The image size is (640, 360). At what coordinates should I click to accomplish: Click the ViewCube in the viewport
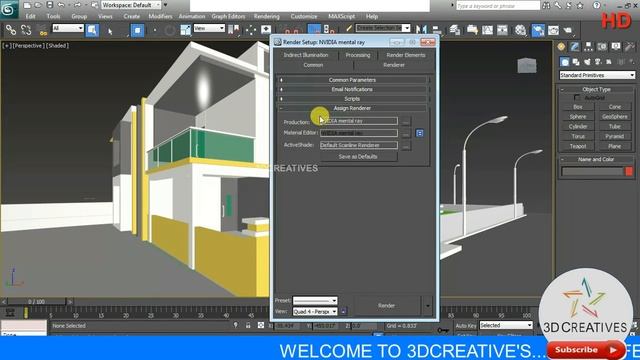click(527, 65)
